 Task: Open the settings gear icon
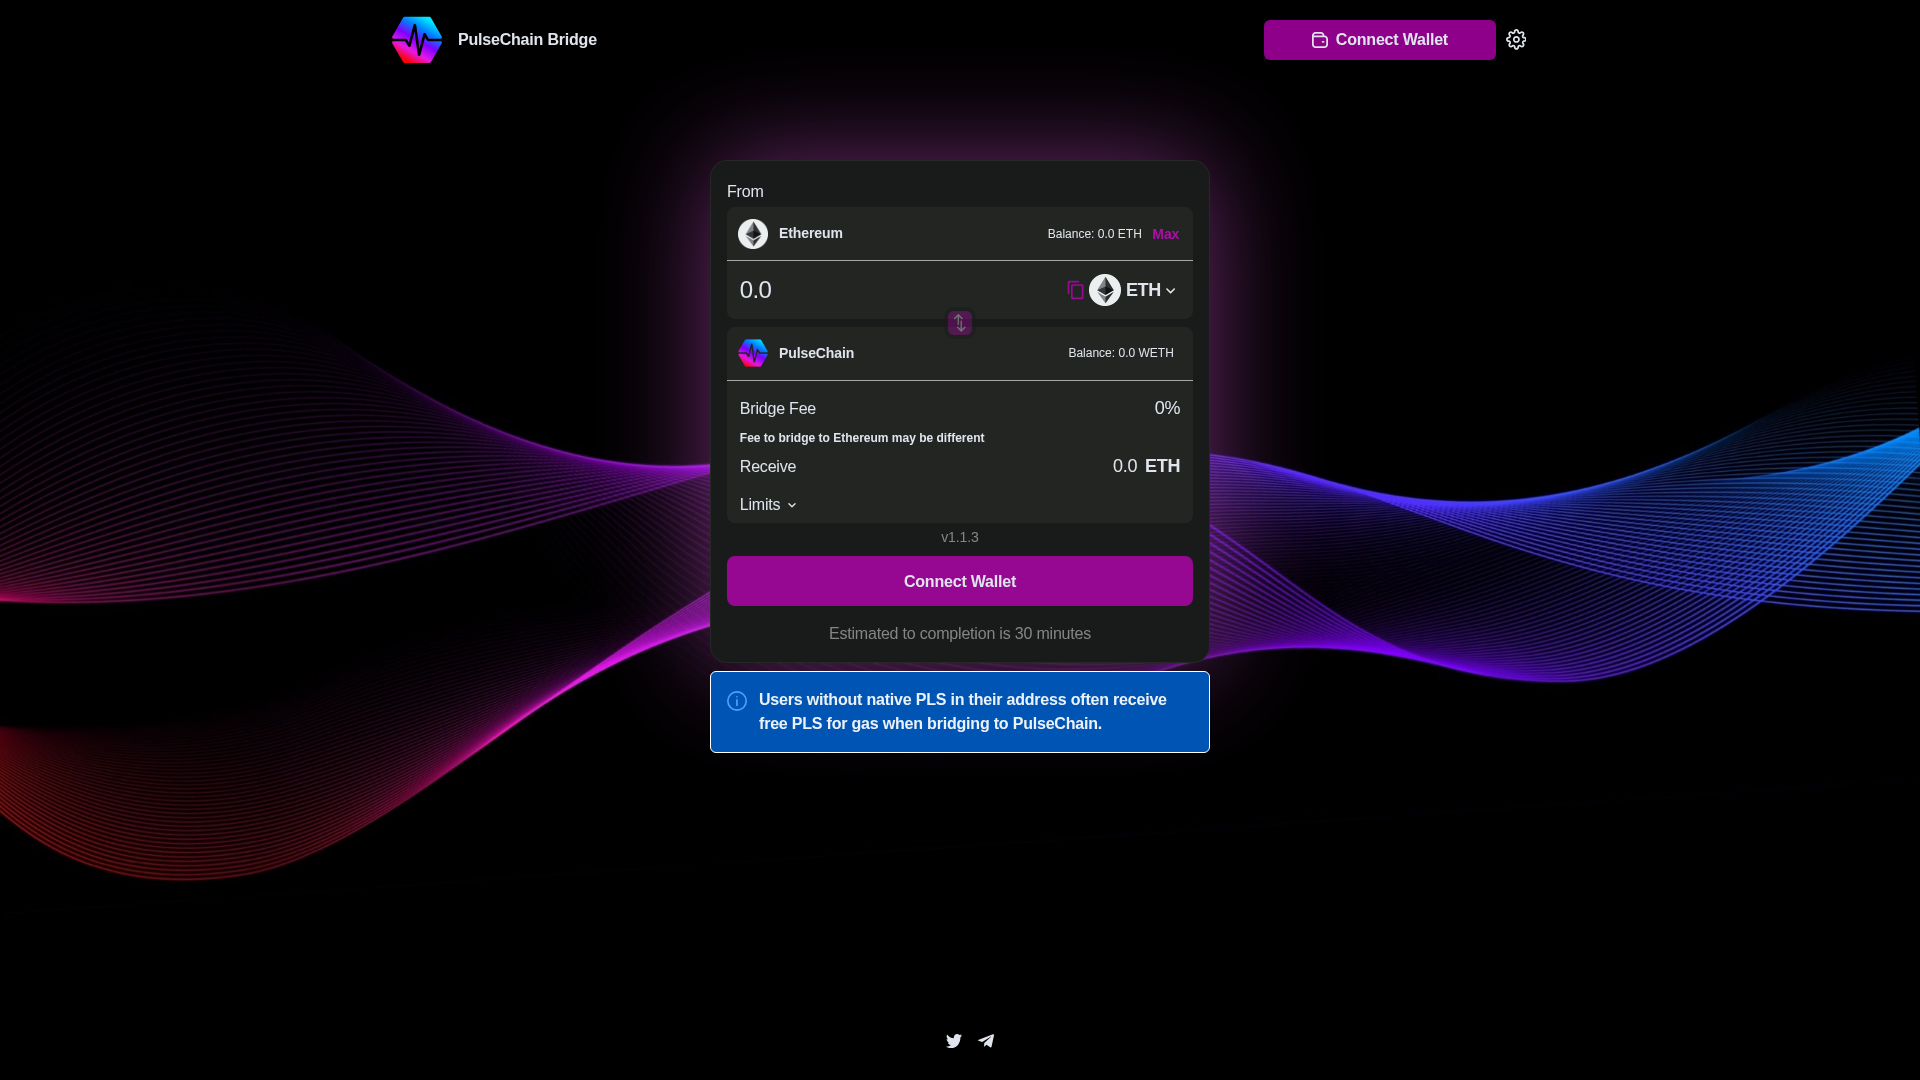coord(1516,40)
